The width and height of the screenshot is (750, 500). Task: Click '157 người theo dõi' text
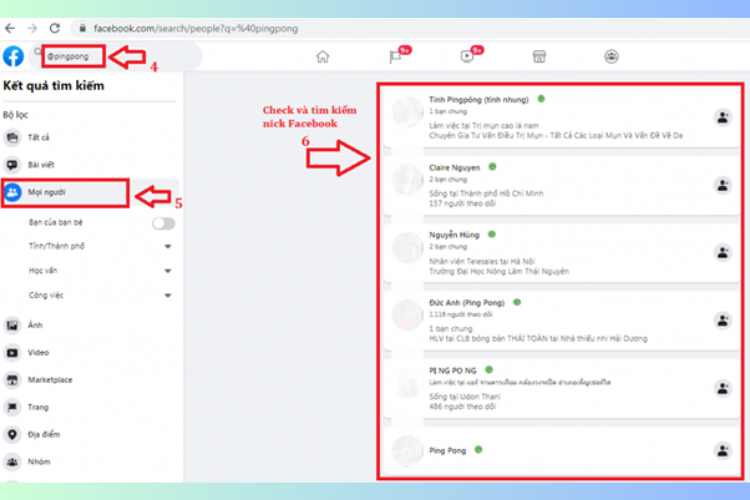point(462,203)
